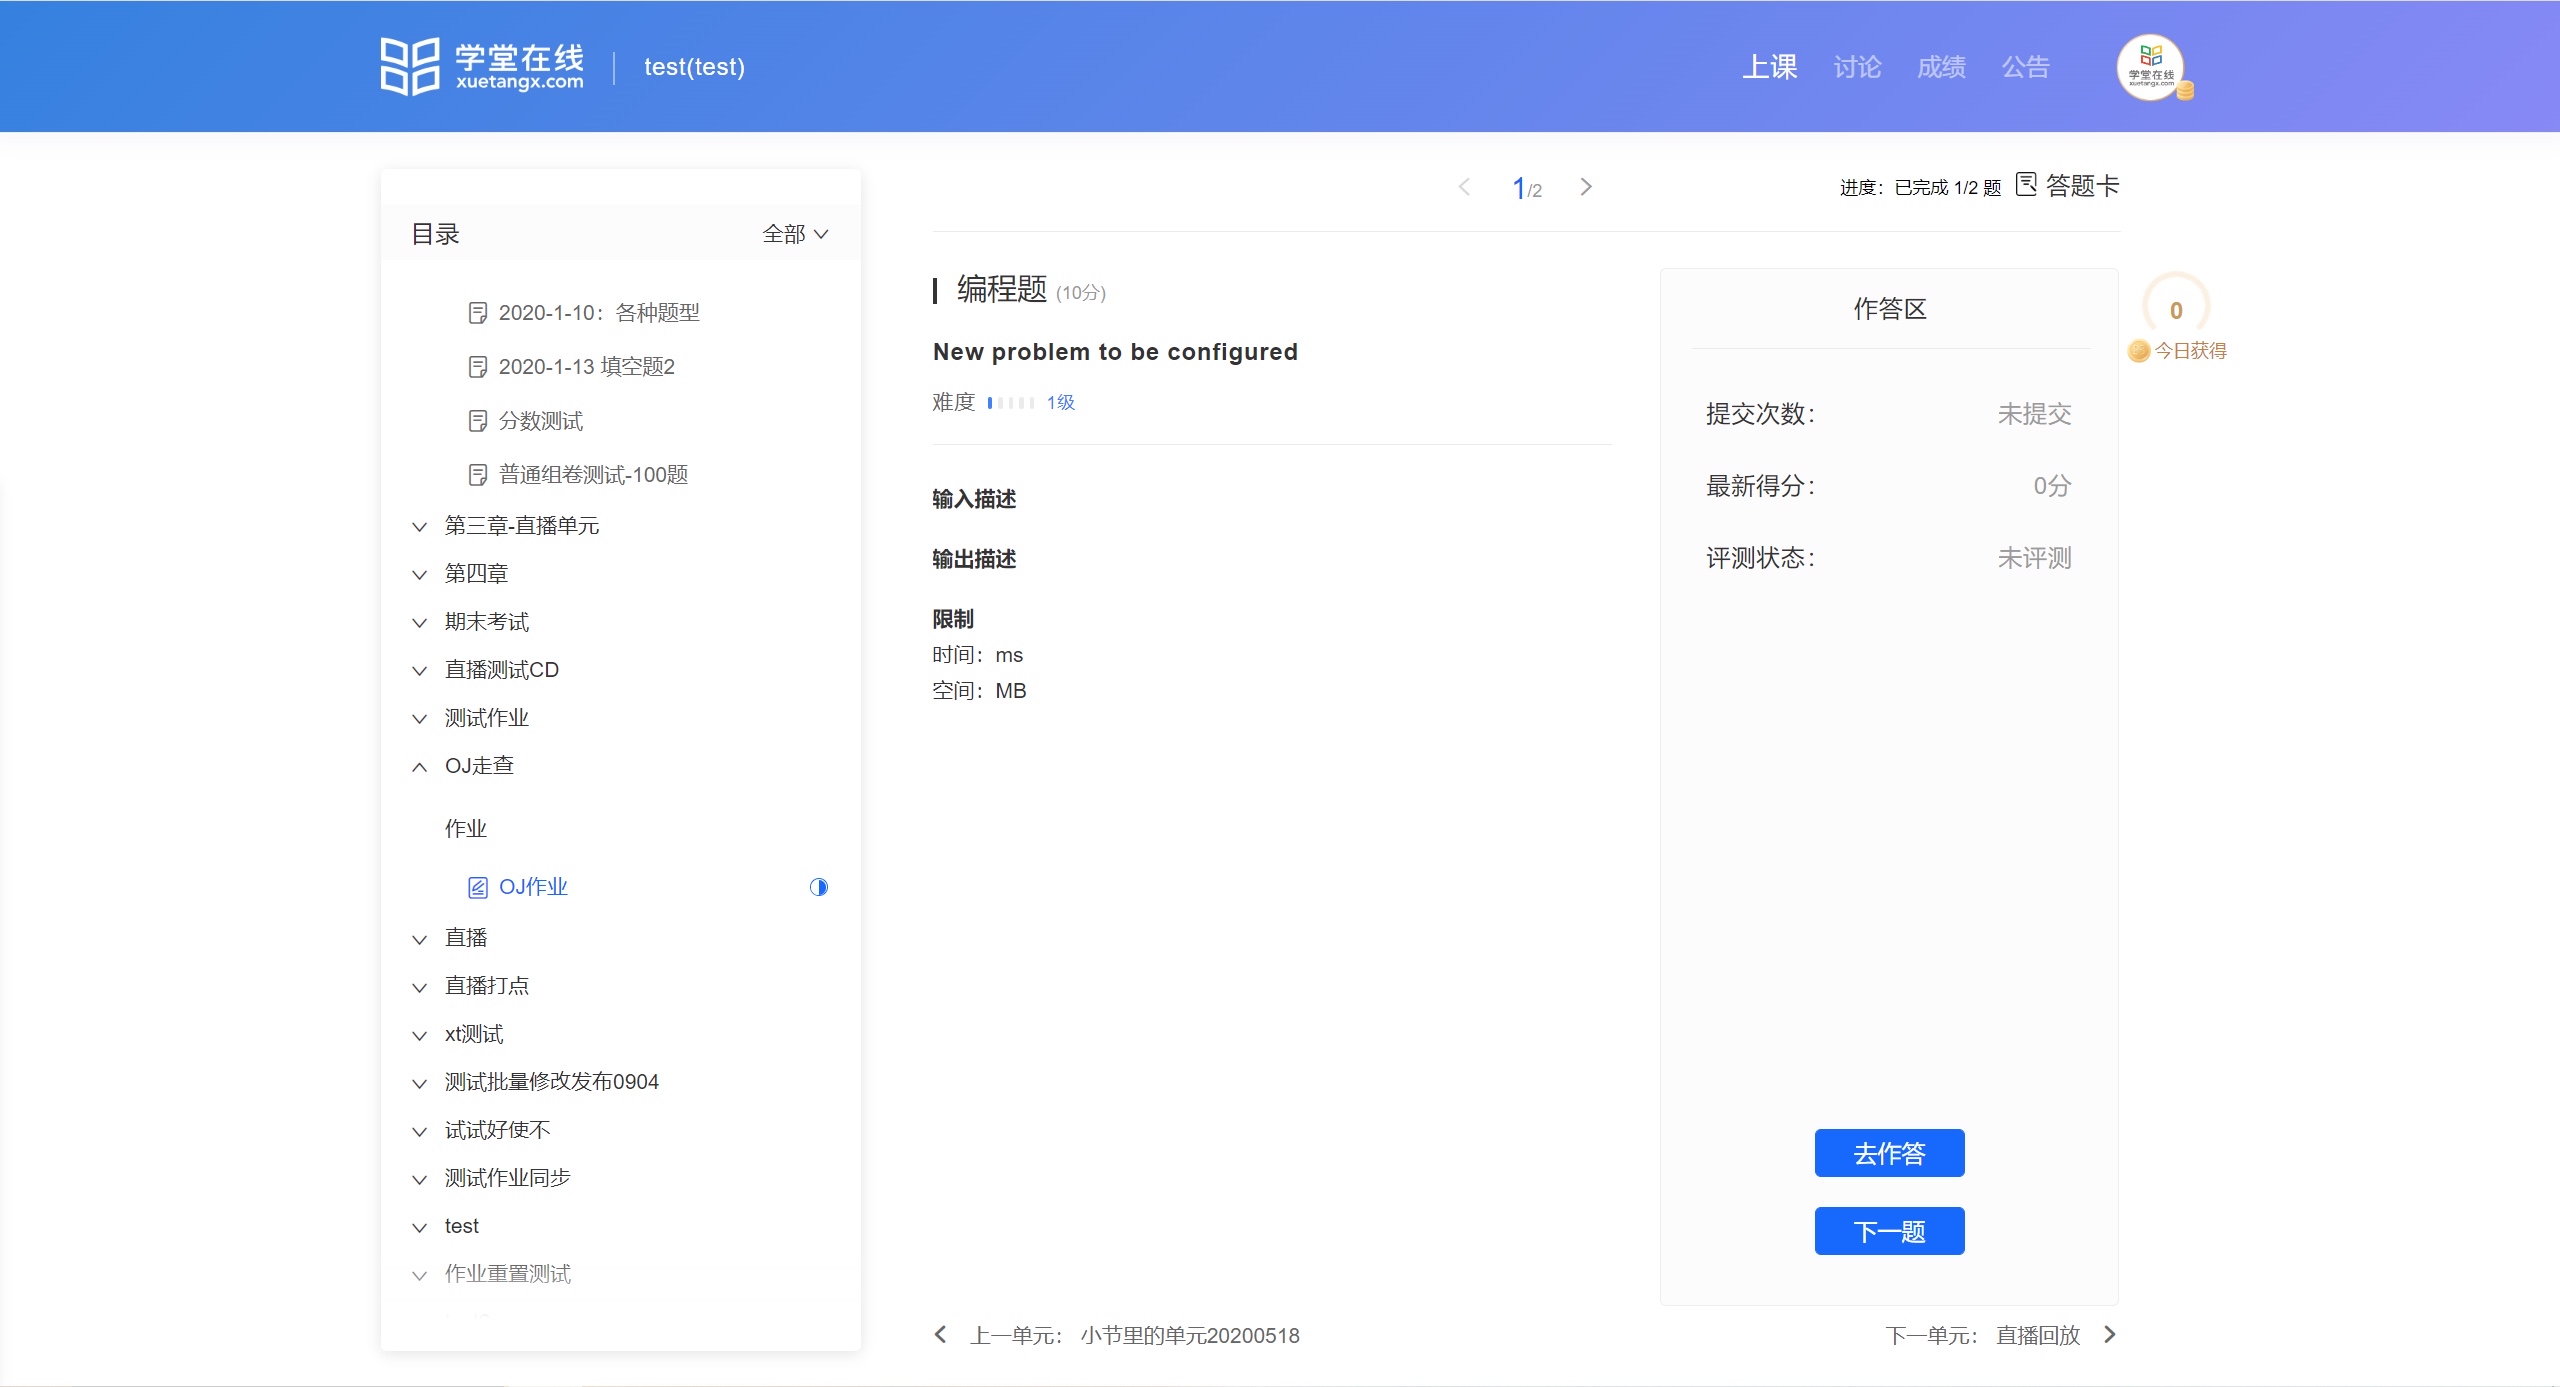Expand the 第四章 chapter
The height and width of the screenshot is (1387, 2560).
pyautogui.click(x=420, y=575)
